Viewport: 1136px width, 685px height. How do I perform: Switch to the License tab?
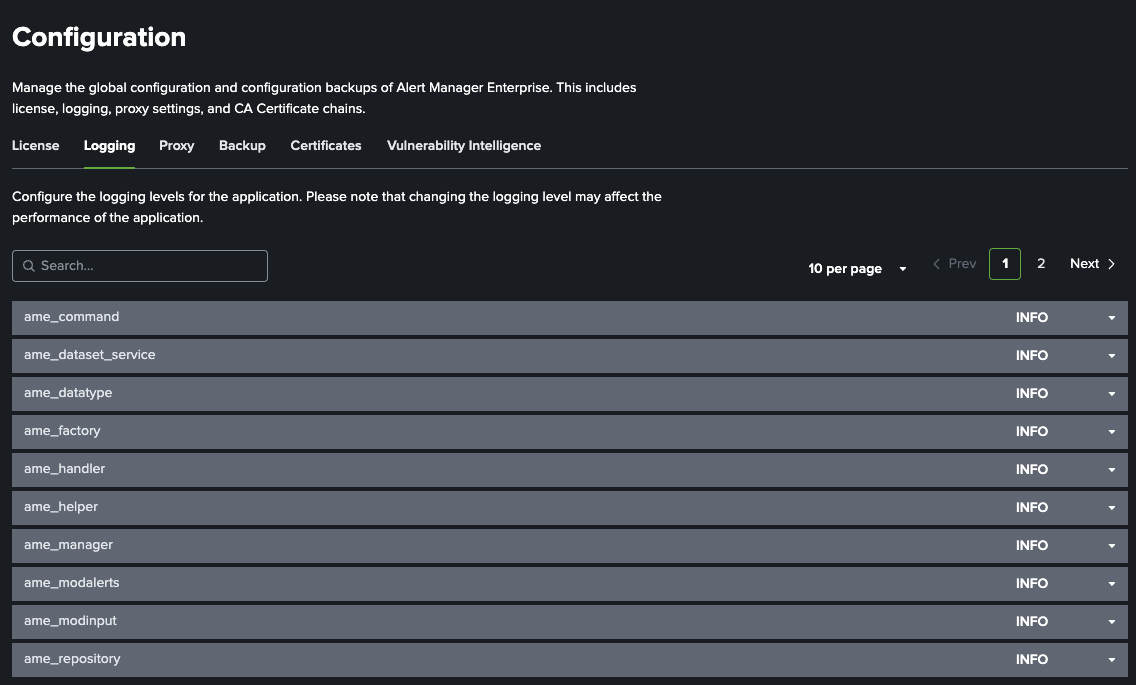click(35, 145)
